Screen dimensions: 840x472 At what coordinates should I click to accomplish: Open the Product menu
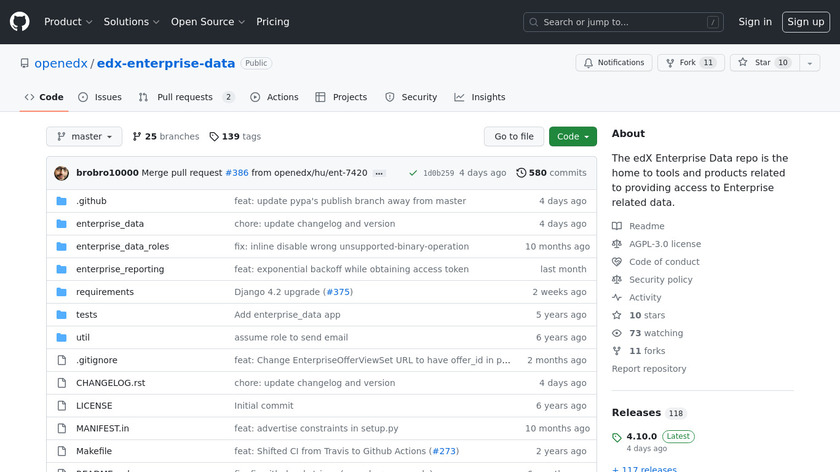tap(68, 21)
